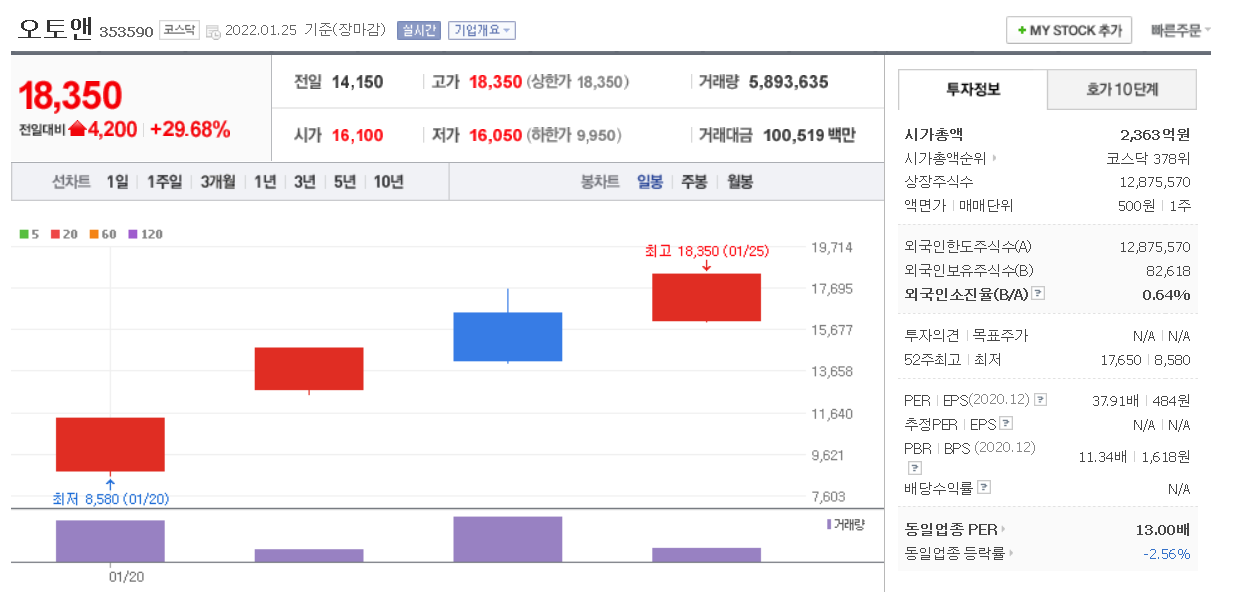The image size is (1233, 592).
Task: Click the calendar icon beside the date
Action: (x=212, y=31)
